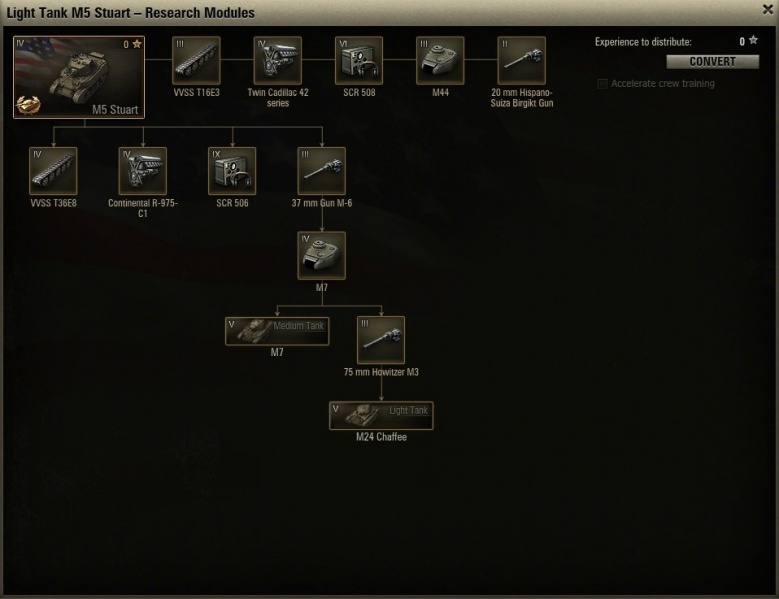Enable Accelerate crew training checkbox

click(x=602, y=83)
